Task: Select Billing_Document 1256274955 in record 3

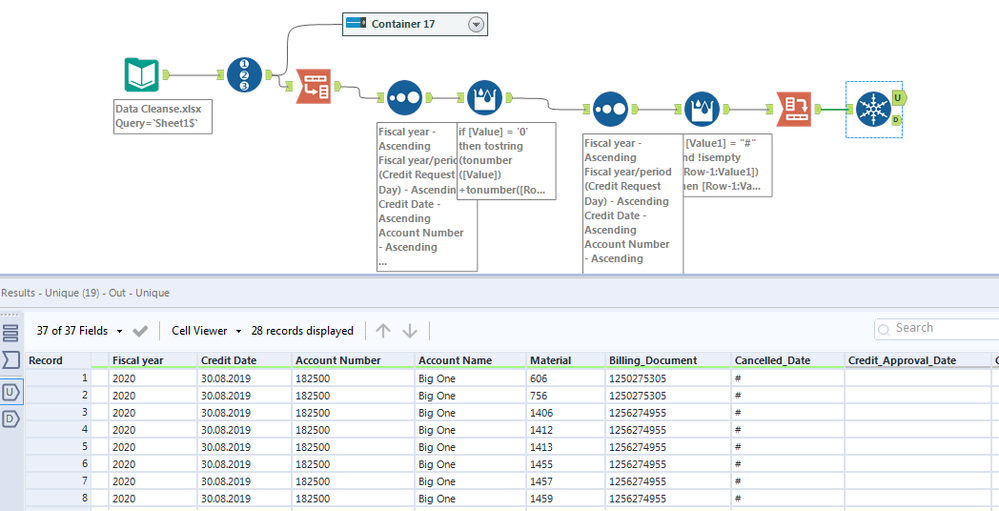Action: pos(668,412)
